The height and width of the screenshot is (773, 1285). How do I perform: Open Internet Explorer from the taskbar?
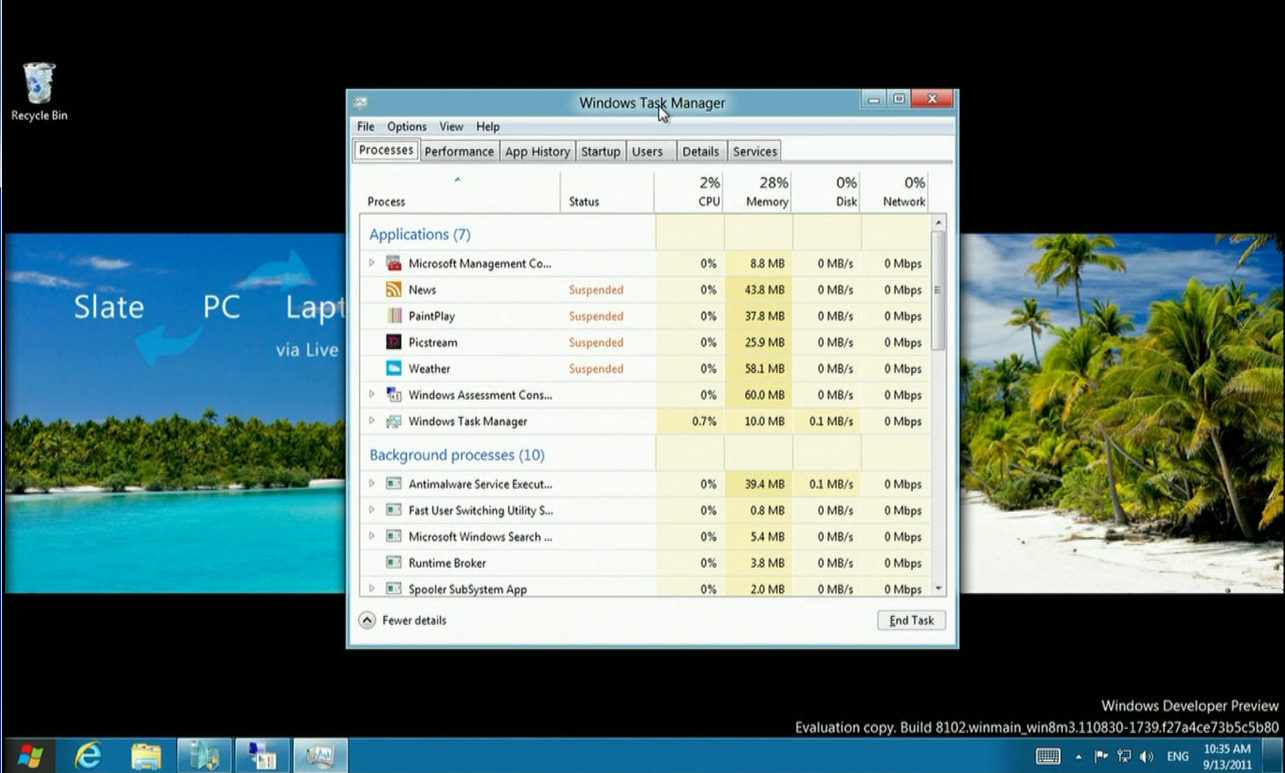tap(88, 755)
